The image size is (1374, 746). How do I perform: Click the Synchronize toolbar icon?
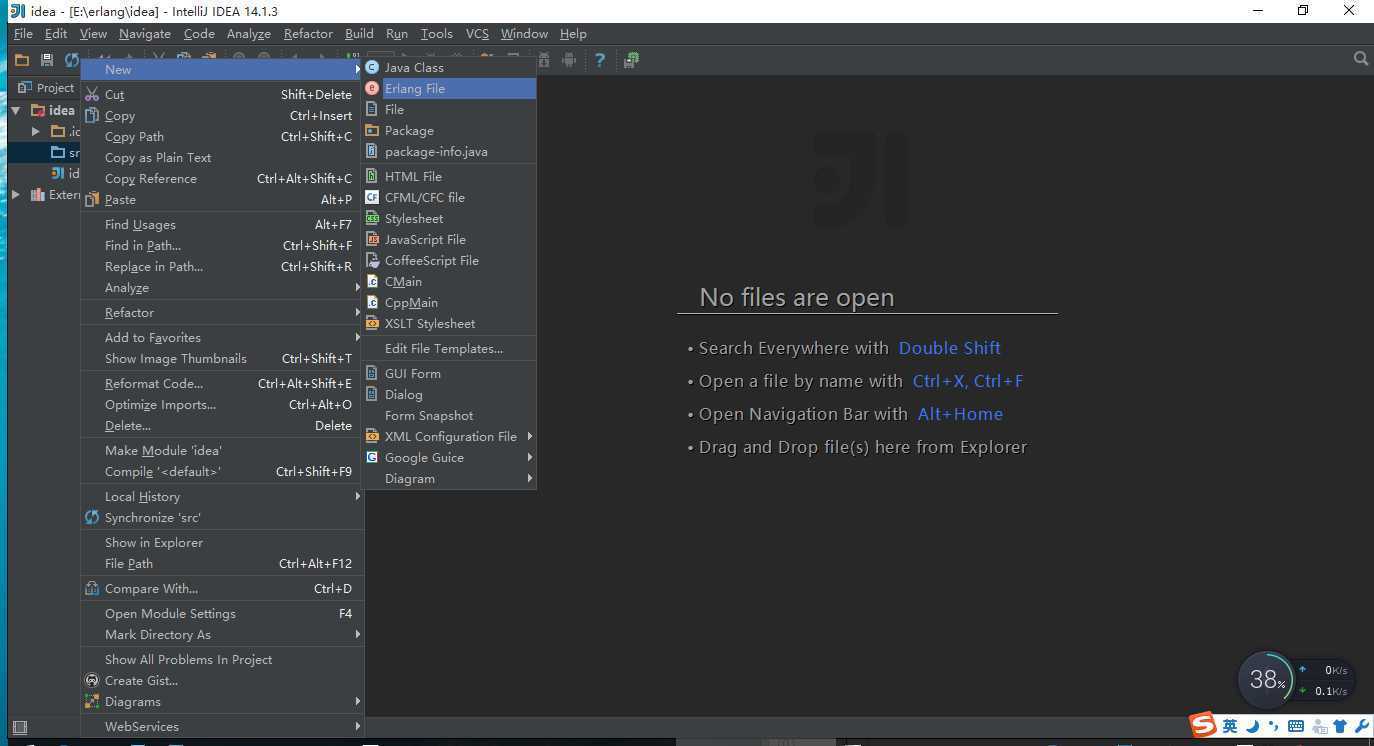[71, 60]
